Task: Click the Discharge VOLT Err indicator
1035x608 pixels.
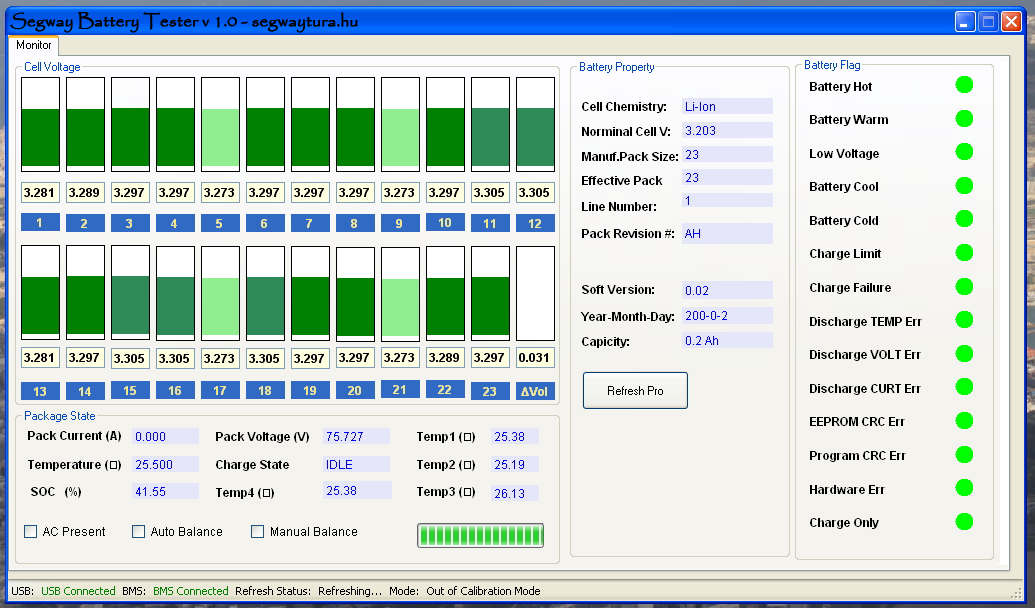Action: click(x=964, y=354)
